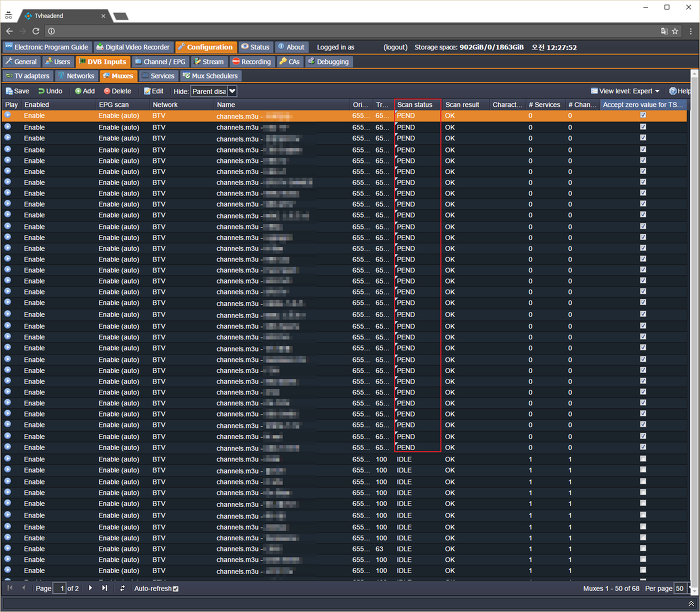Image resolution: width=700 pixels, height=612 pixels.
Task: Toggle the Auto-refresh checkbox
Action: (175, 589)
